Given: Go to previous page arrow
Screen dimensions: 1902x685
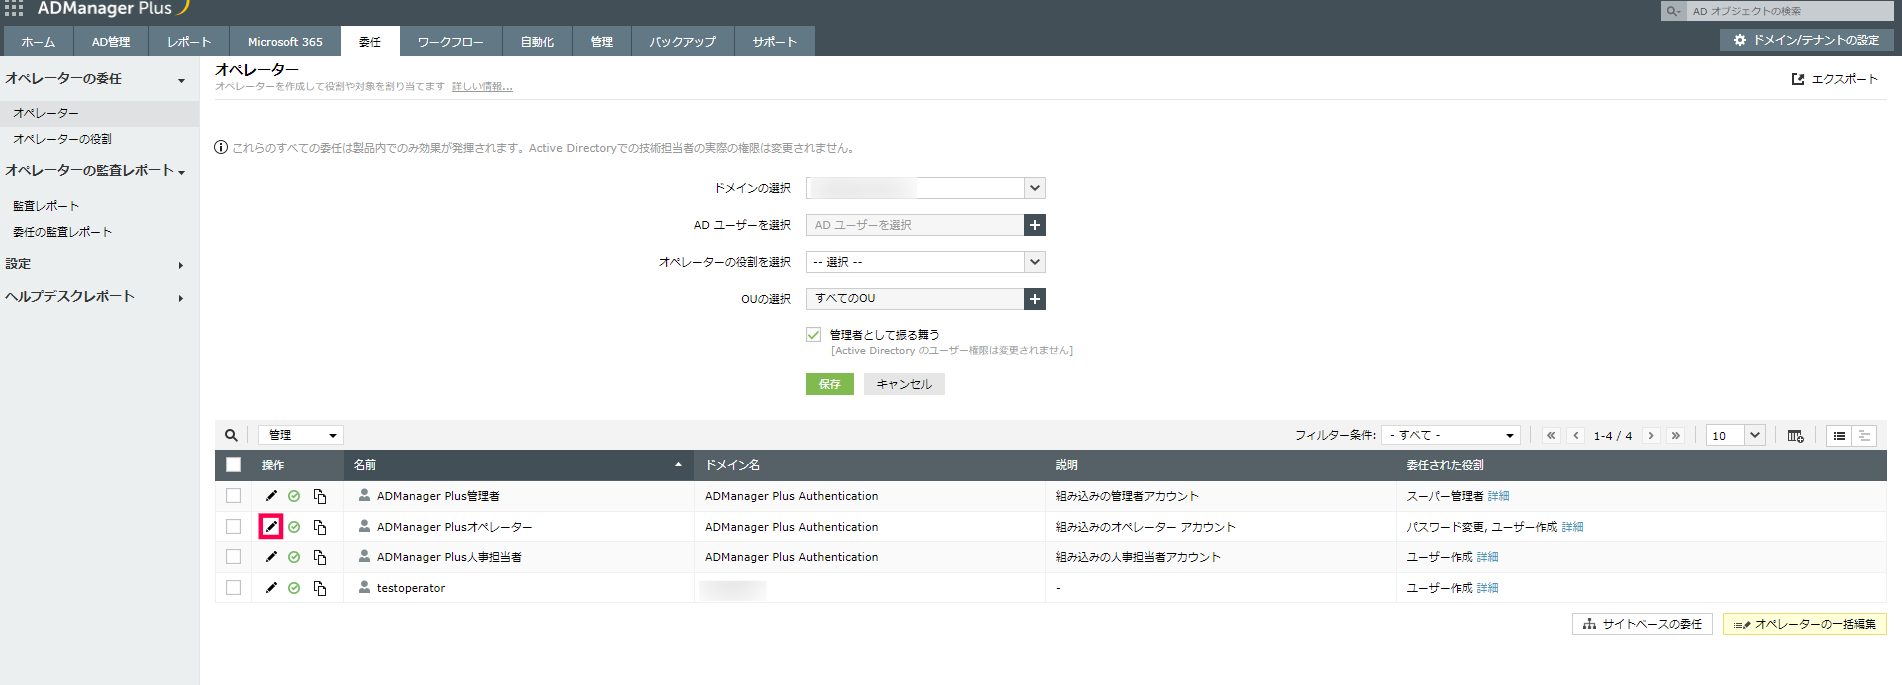Looking at the screenshot, I should pos(1576,435).
